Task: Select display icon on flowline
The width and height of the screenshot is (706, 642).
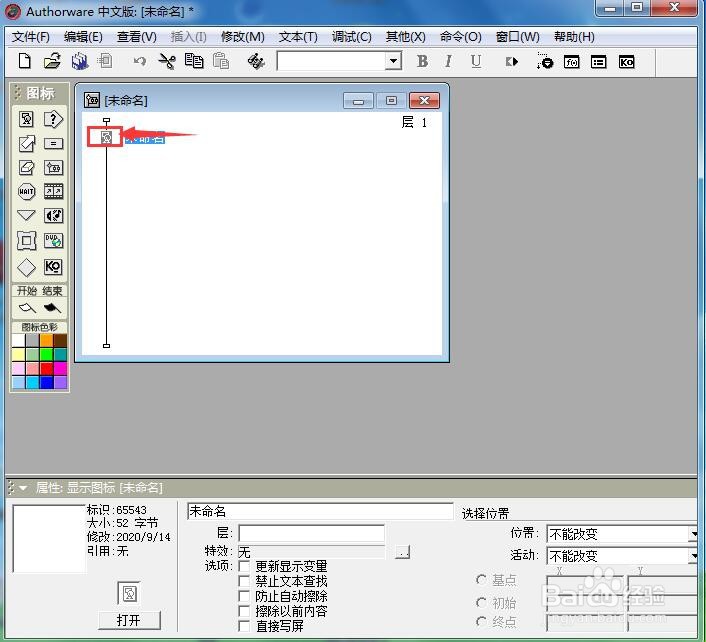Action: point(106,137)
